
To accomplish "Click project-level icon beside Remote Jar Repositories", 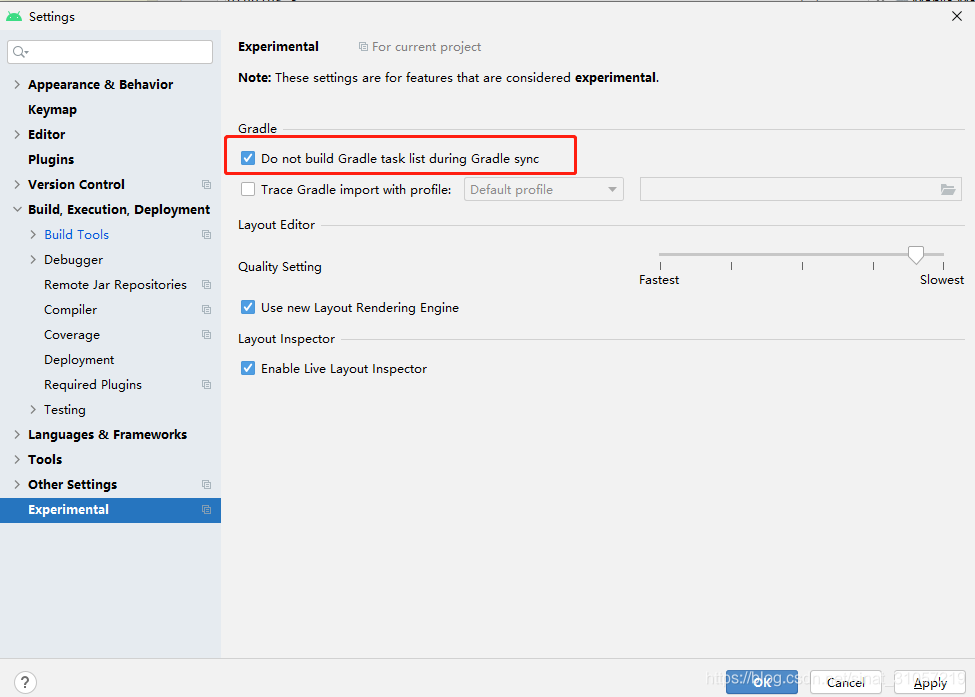I will [x=206, y=285].
